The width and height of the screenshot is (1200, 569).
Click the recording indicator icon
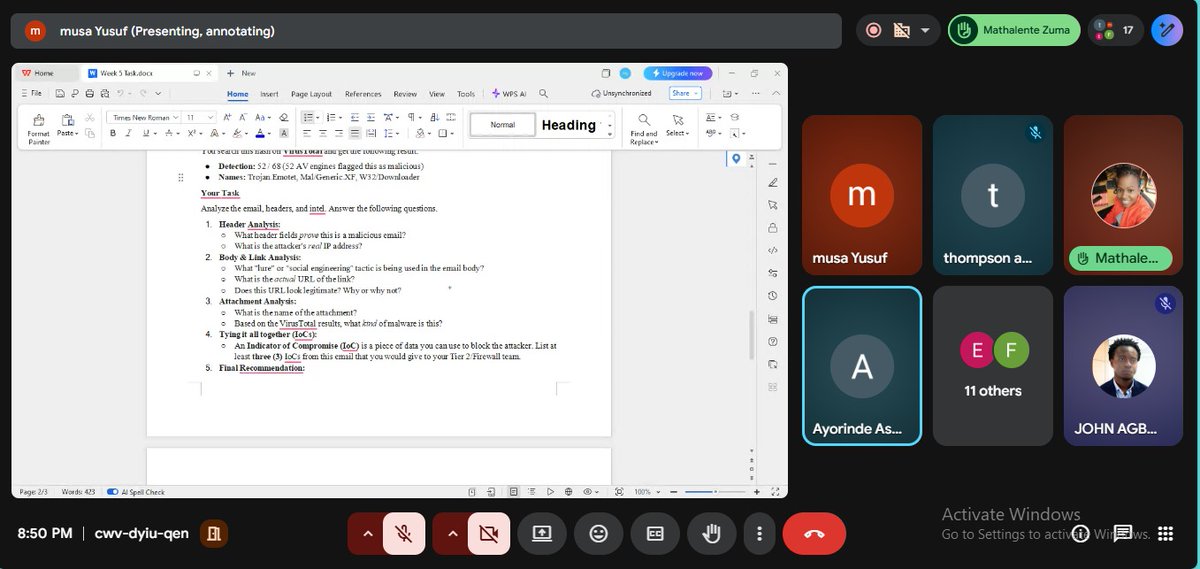coord(873,30)
